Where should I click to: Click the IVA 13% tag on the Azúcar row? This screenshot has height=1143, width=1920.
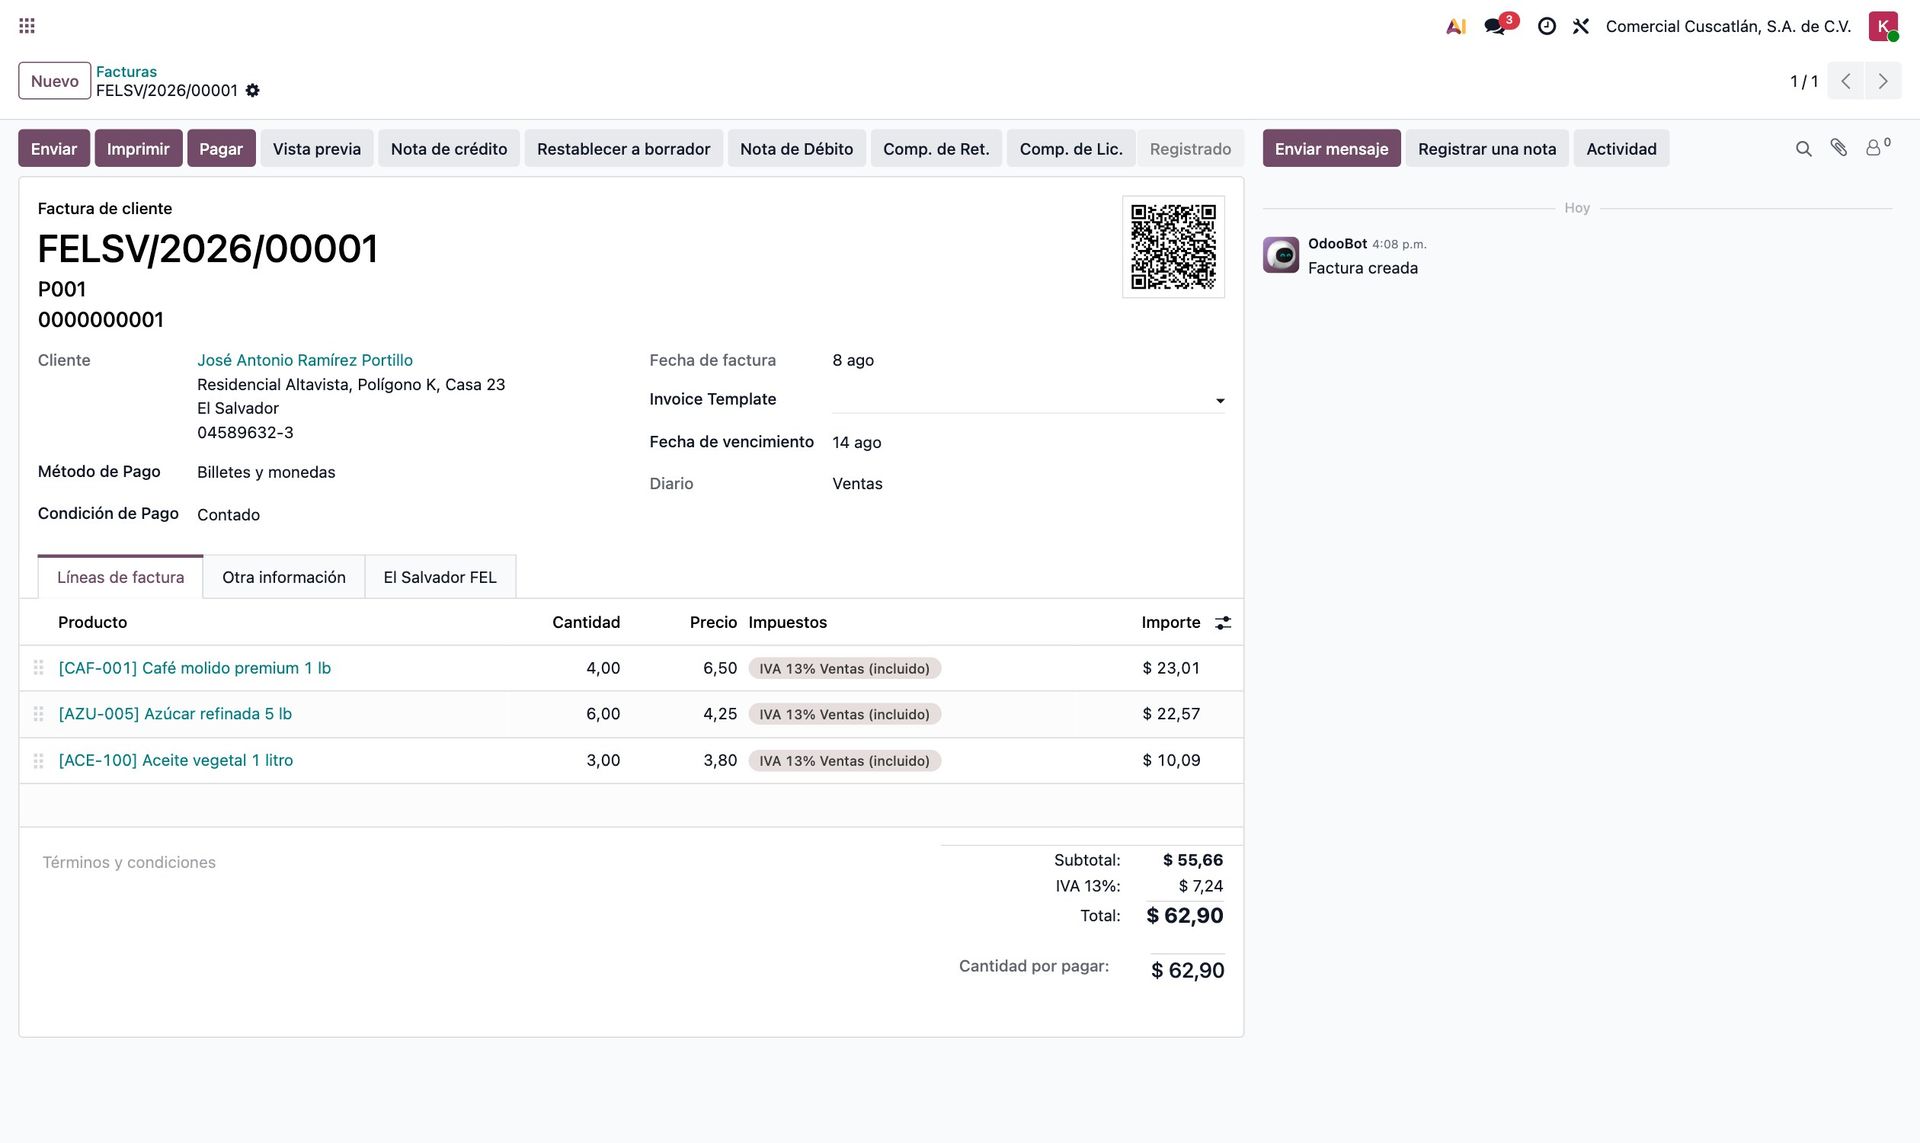844,715
